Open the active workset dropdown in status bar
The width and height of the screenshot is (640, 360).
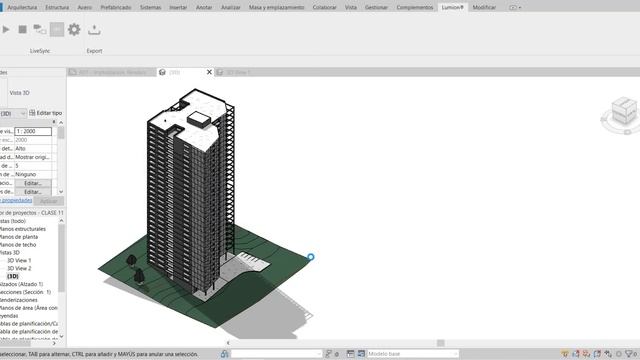[276, 354]
